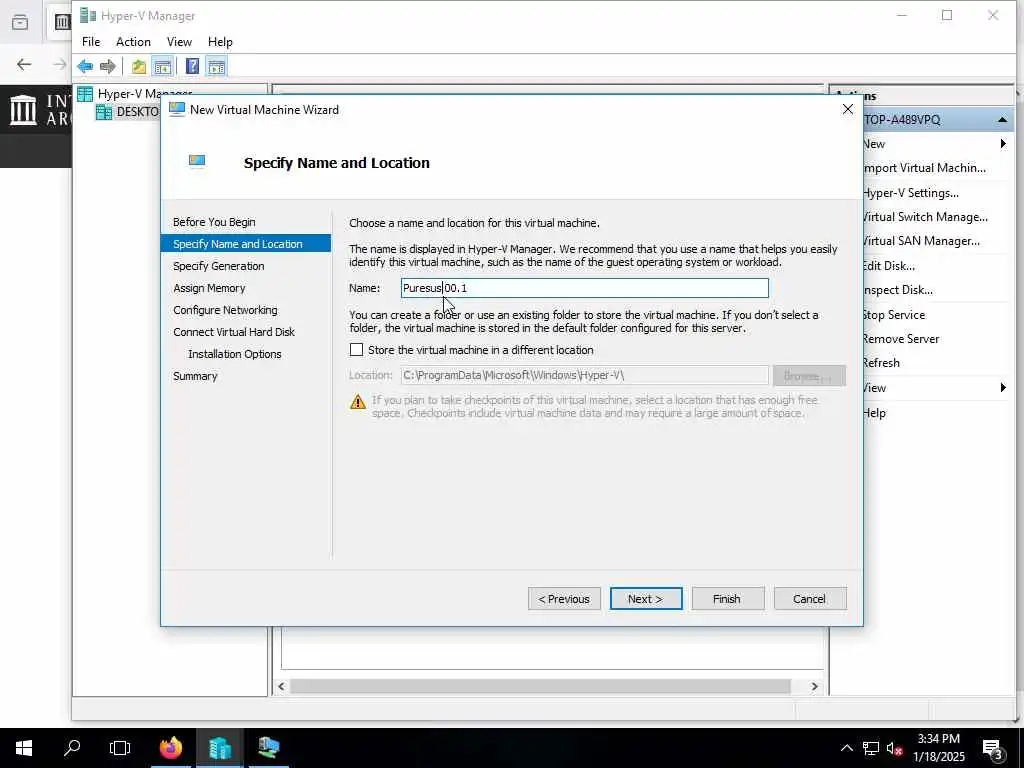The width and height of the screenshot is (1024, 768).
Task: Click the muted volume tray icon
Action: (x=895, y=748)
